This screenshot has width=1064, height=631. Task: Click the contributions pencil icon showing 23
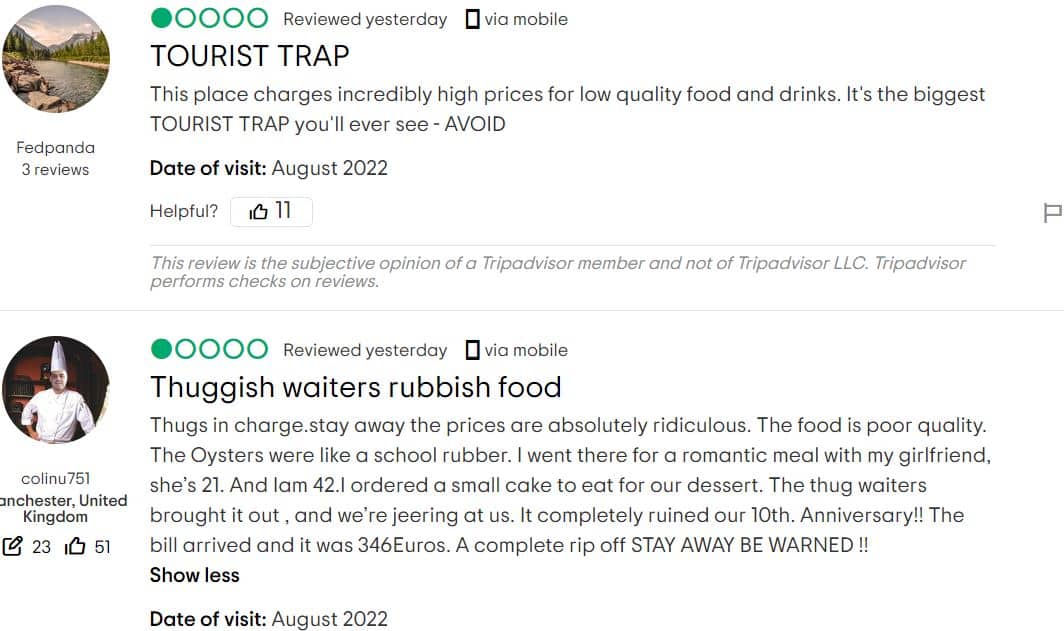(12, 546)
